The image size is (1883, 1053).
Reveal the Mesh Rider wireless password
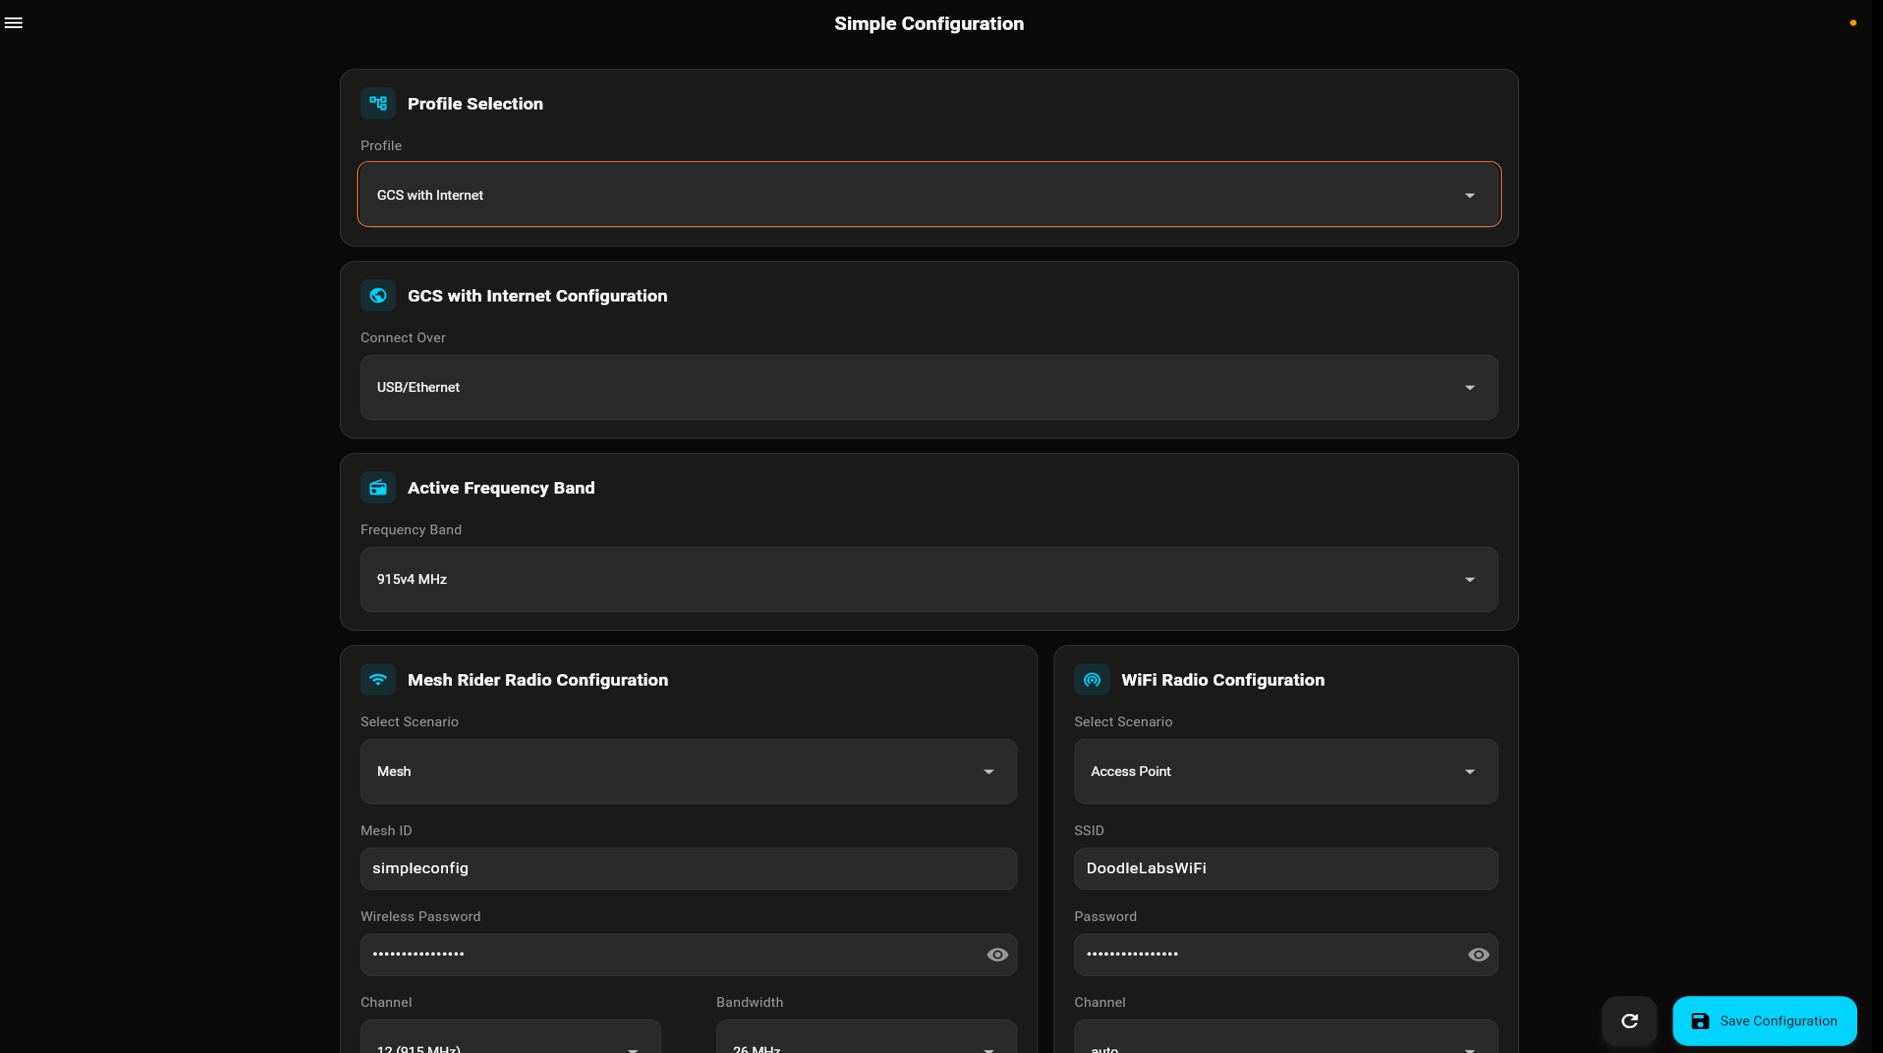[x=996, y=954]
